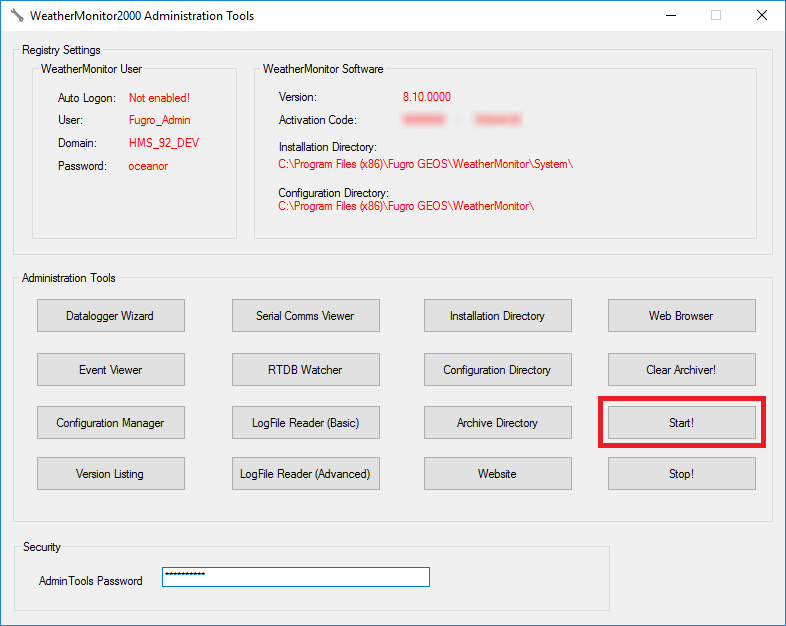The image size is (786, 626).
Task: Click Clear Archiver! button
Action: [682, 369]
